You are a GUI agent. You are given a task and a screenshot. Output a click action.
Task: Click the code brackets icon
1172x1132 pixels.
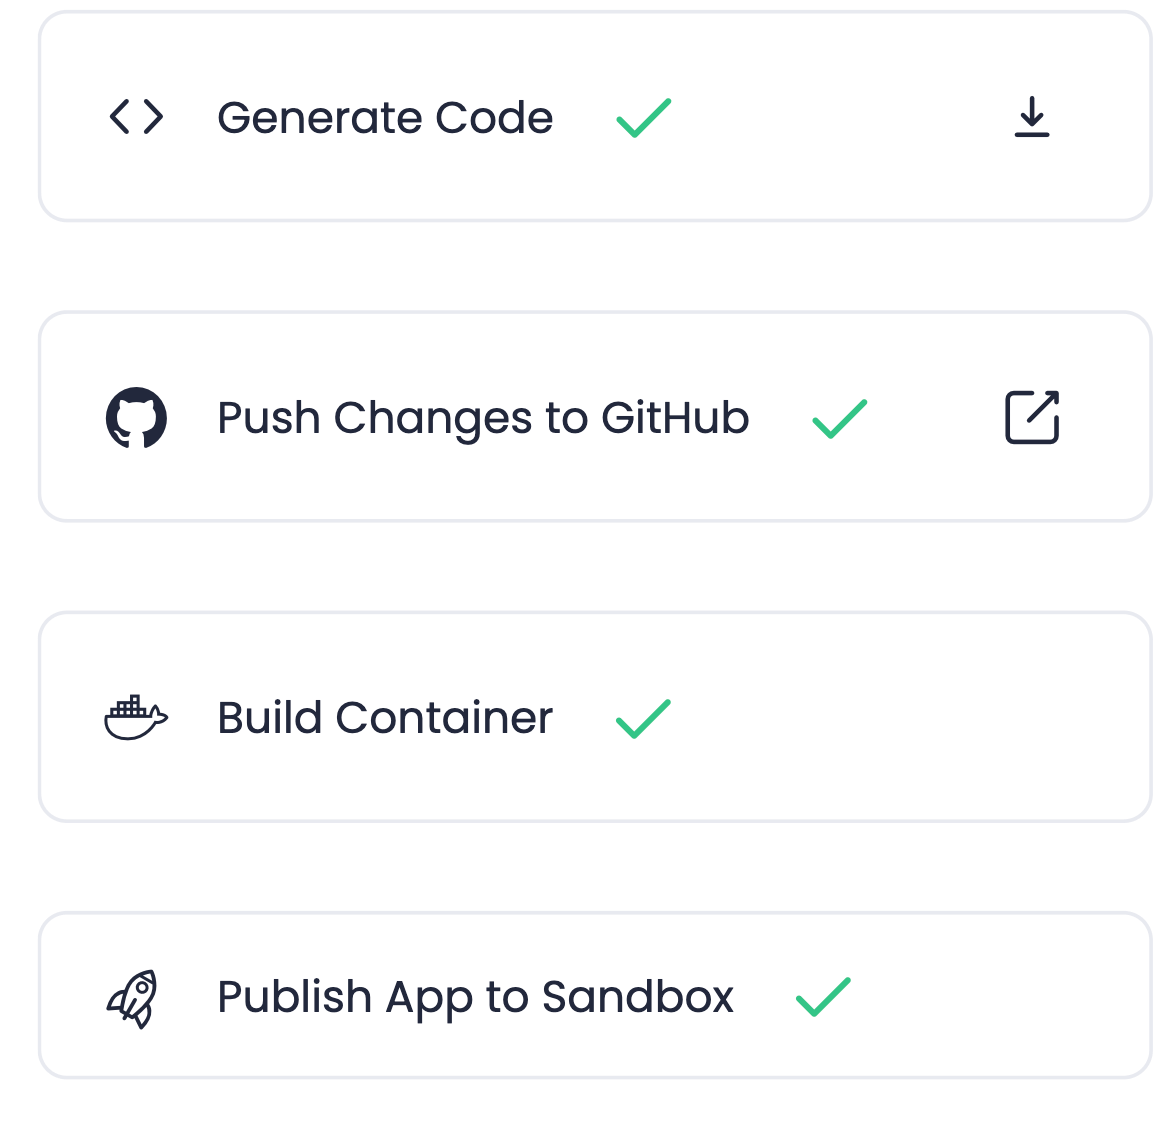click(136, 117)
